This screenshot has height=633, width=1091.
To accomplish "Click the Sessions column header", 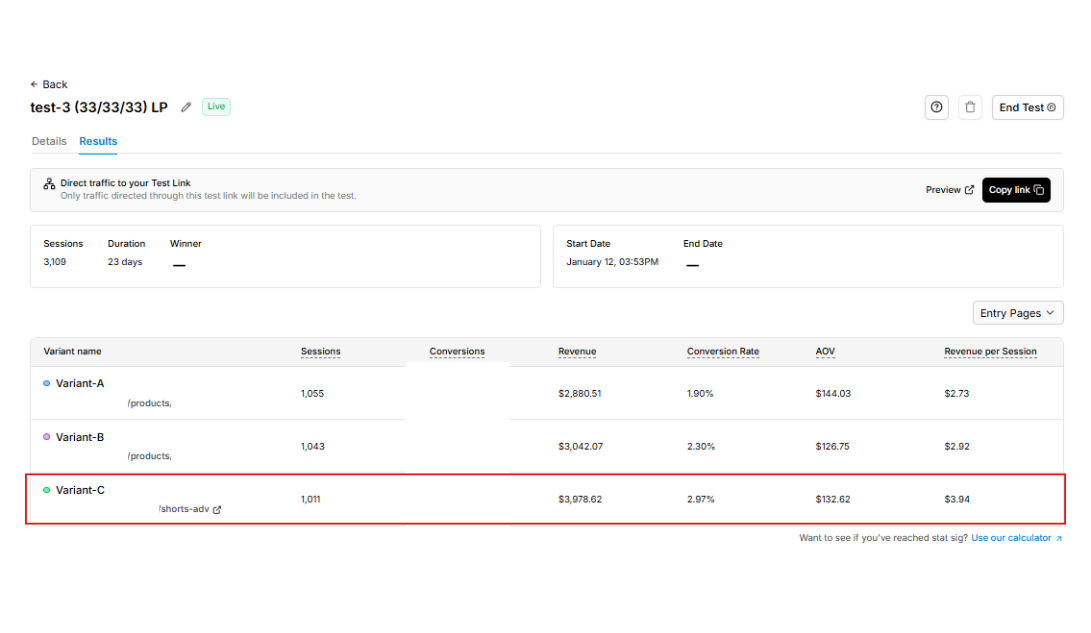I will coord(320,352).
